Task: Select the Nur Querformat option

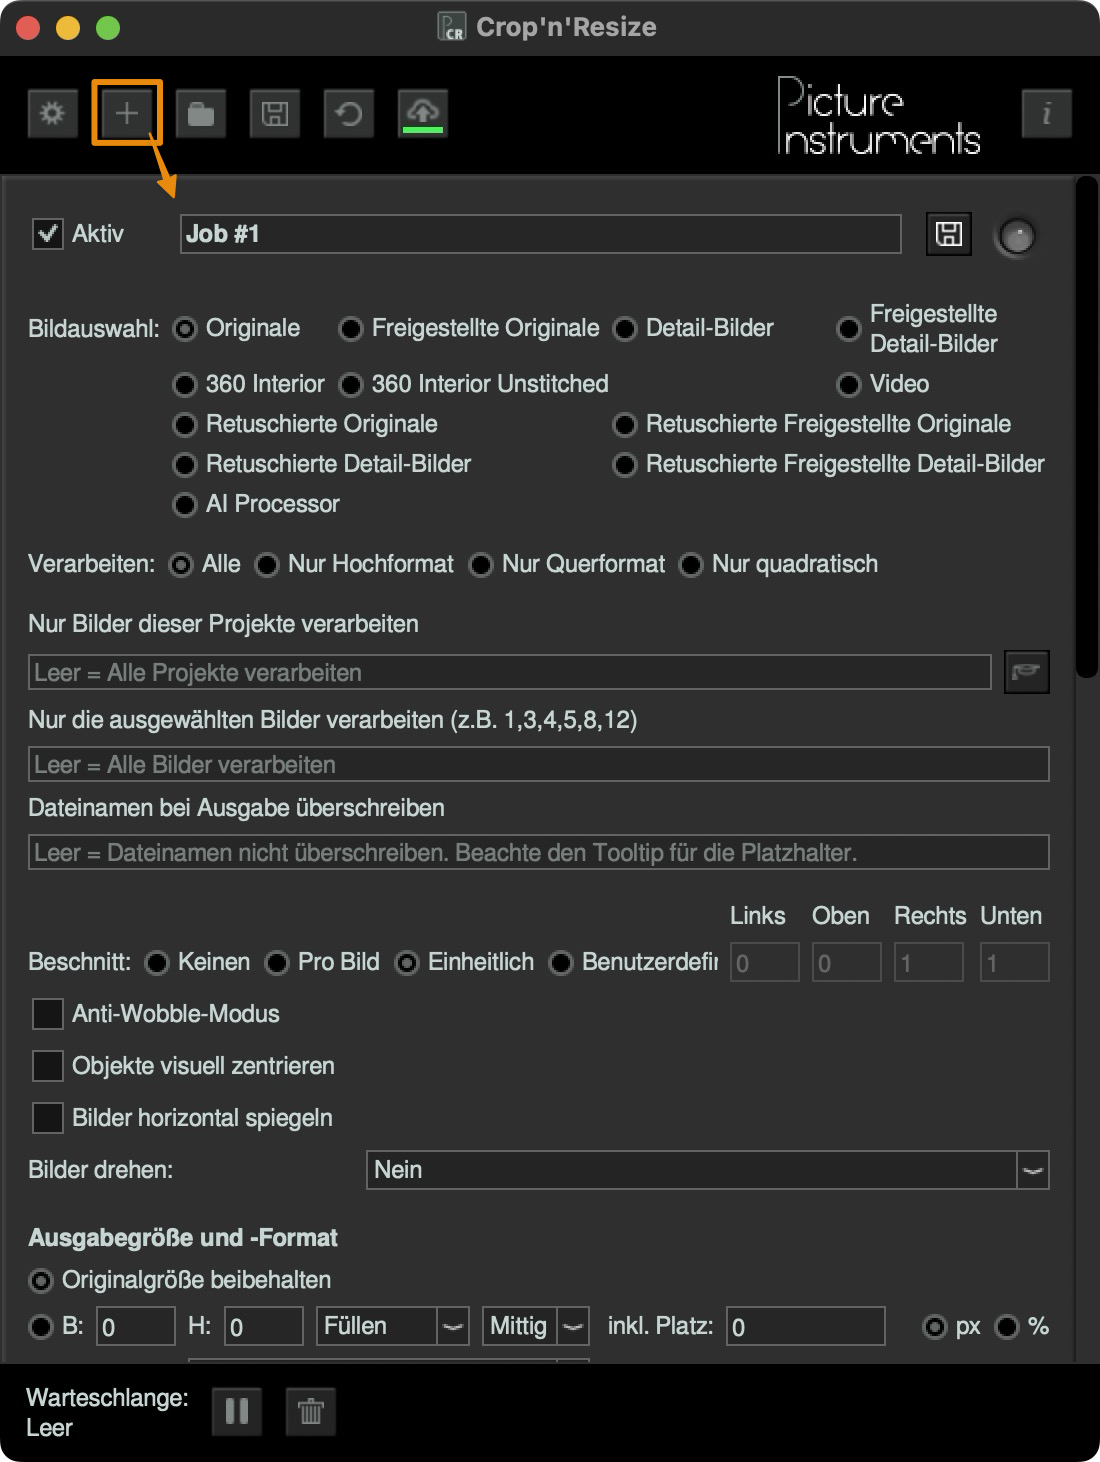Action: coord(481,564)
